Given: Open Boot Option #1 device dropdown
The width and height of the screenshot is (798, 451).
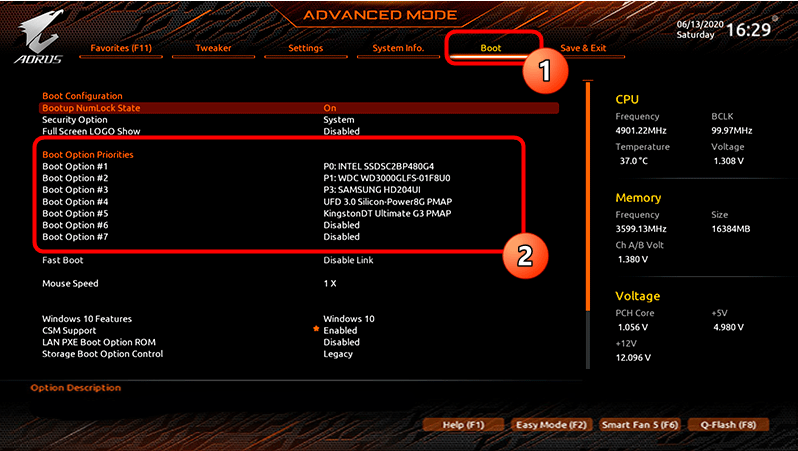Looking at the screenshot, I should [379, 166].
